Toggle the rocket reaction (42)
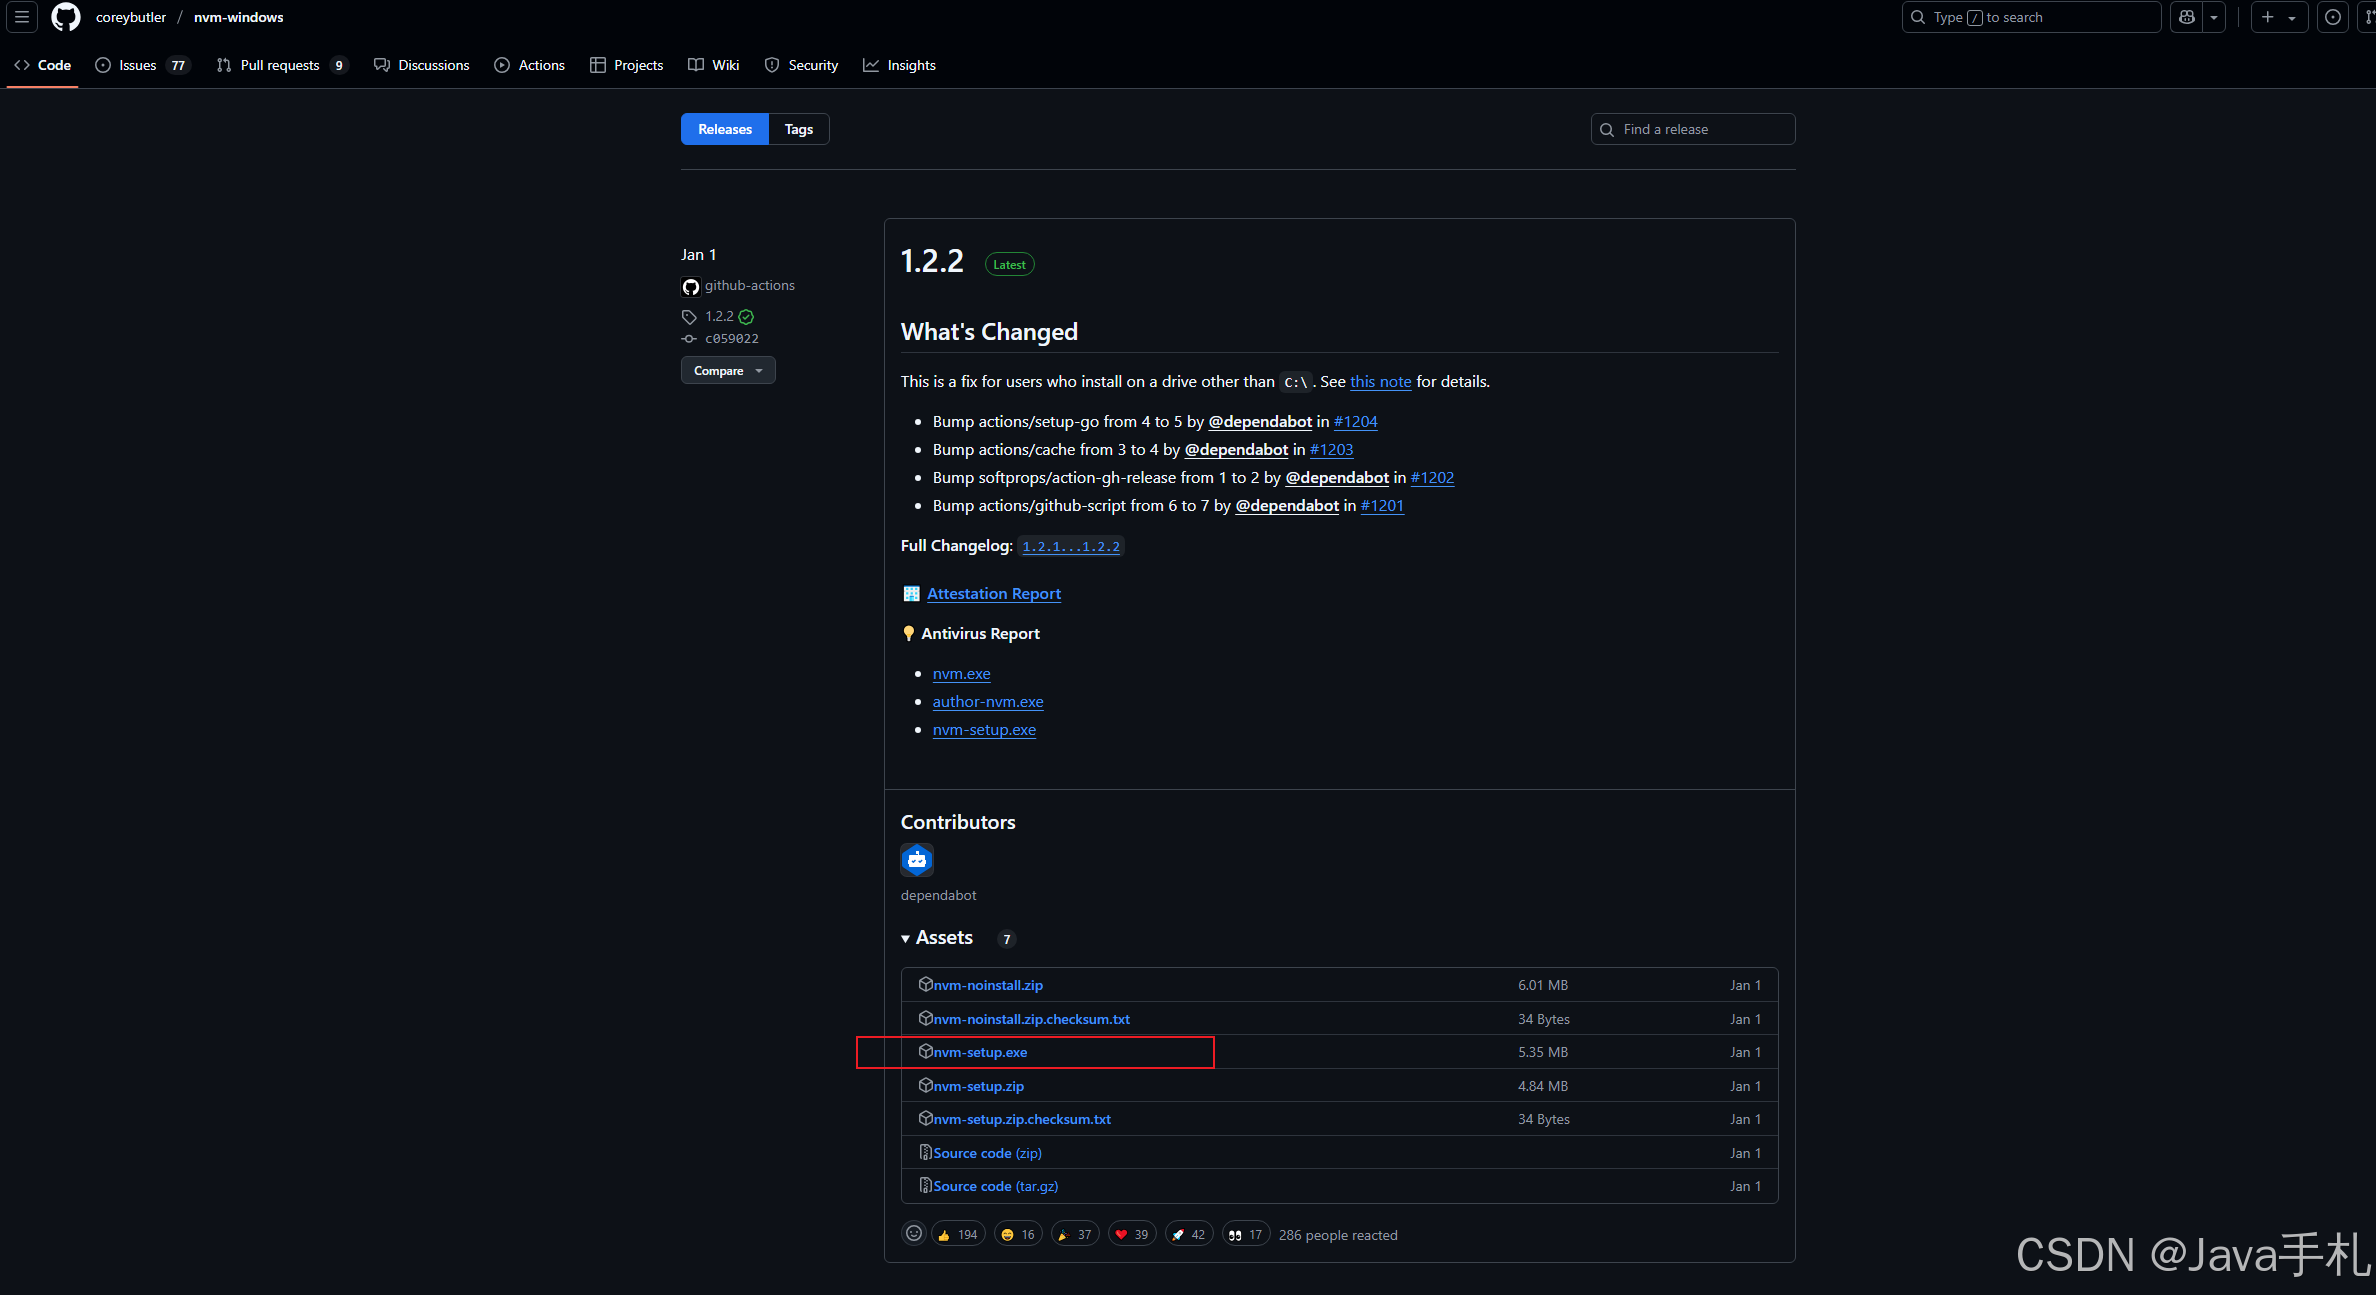Image resolution: width=2376 pixels, height=1295 pixels. pyautogui.click(x=1188, y=1234)
